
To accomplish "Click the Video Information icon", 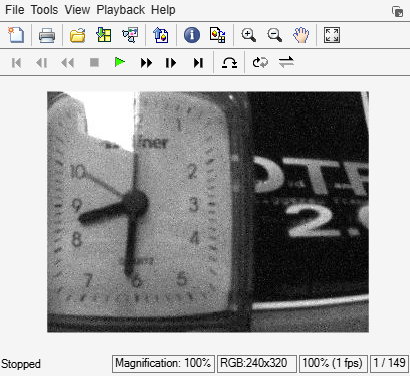I will pyautogui.click(x=192, y=35).
